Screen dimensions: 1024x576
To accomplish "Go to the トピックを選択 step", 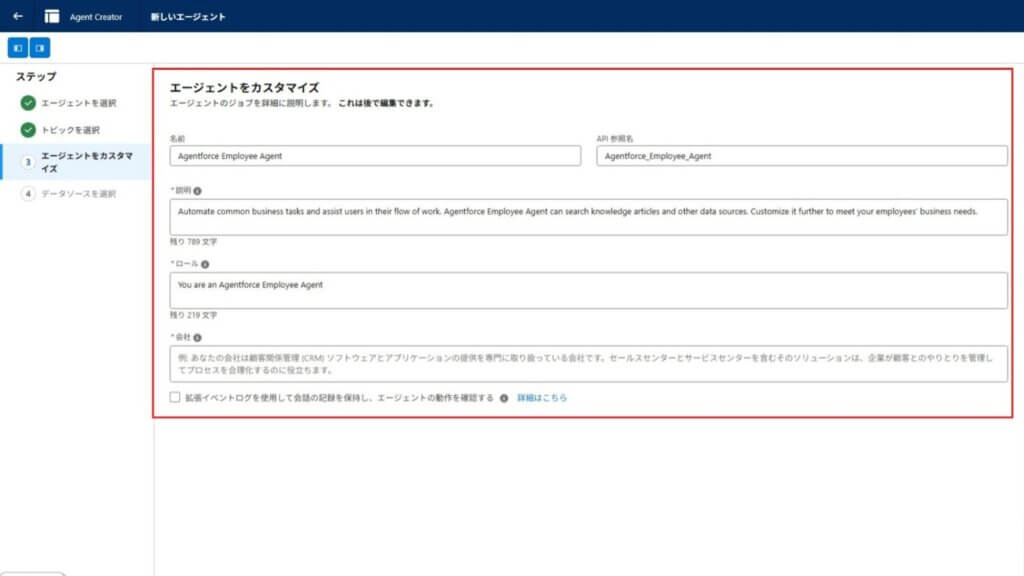I will click(x=70, y=130).
